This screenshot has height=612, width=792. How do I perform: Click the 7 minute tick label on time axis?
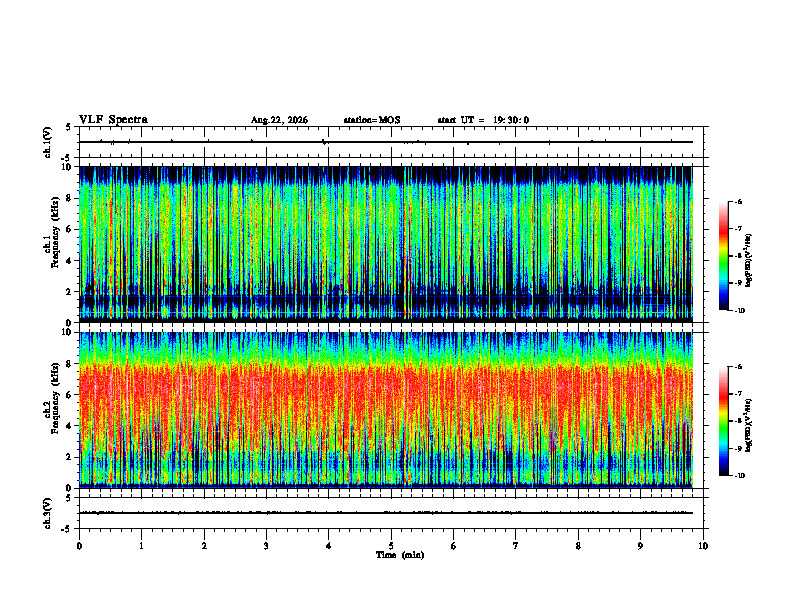tap(516, 546)
